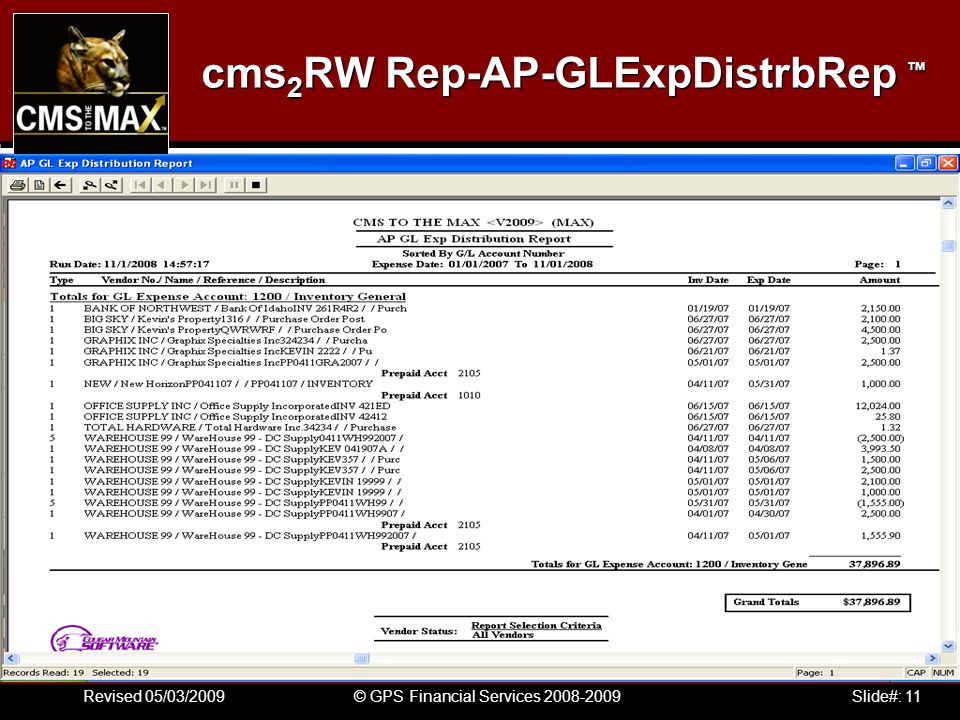960x720 pixels.
Task: Click the horizontal scrollbar thumb
Action: point(362,658)
